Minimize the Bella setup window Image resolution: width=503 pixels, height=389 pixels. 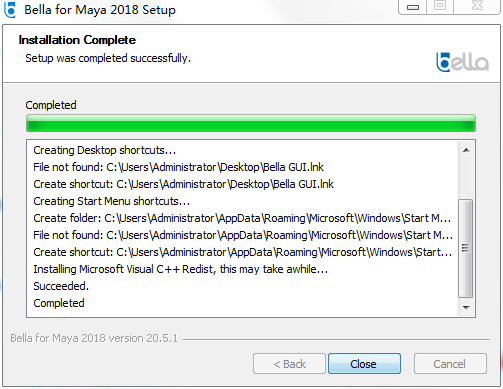(413, 7)
